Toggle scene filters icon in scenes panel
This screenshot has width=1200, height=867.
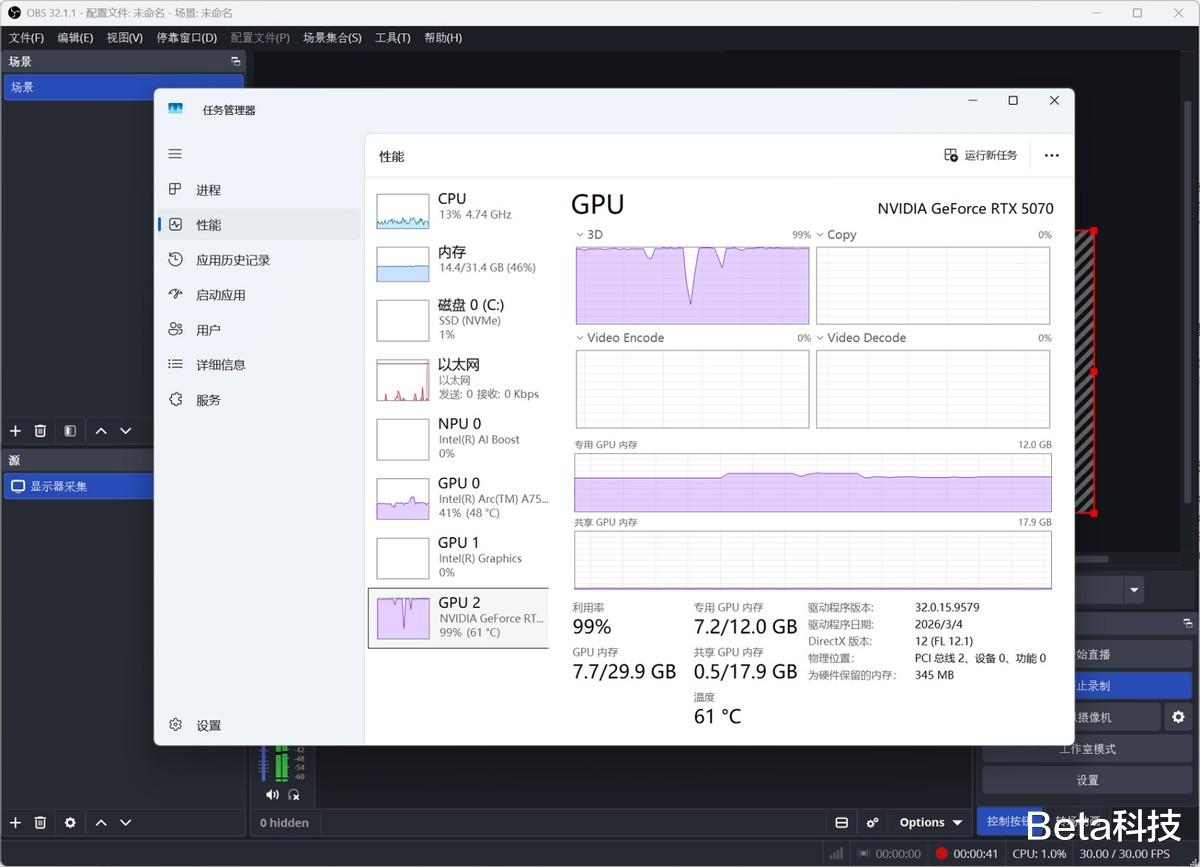tap(69, 431)
